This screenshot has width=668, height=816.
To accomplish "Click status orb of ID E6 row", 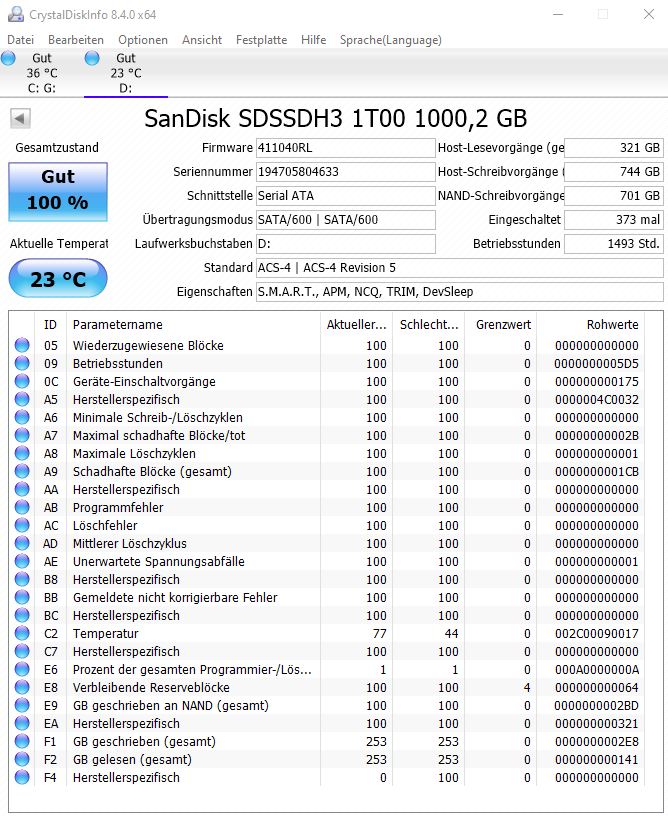I will (22, 669).
